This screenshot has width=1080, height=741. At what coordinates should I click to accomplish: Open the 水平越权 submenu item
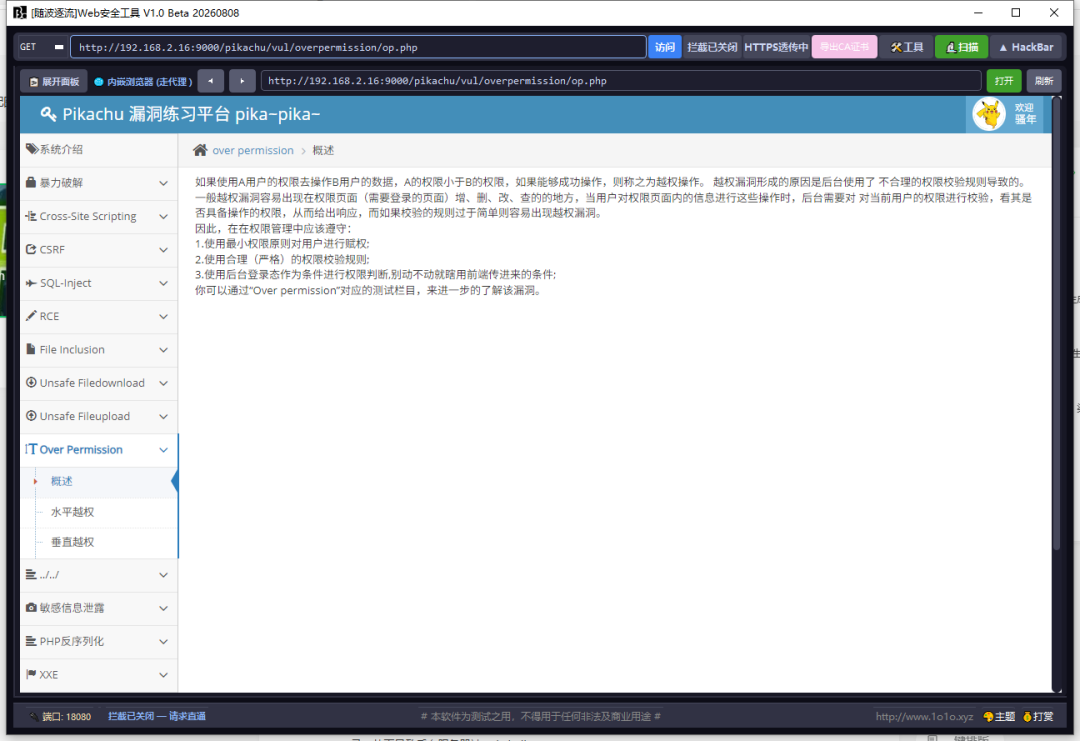[72, 512]
